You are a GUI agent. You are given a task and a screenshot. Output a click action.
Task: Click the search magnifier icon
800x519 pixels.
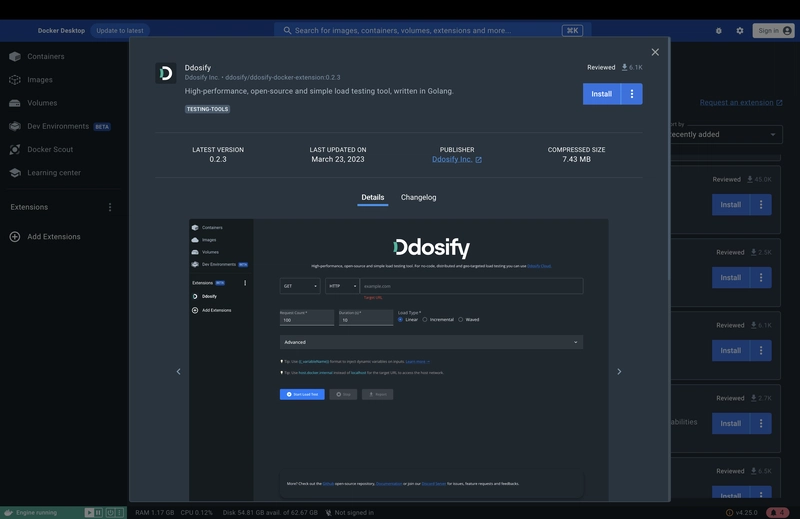click(x=287, y=31)
